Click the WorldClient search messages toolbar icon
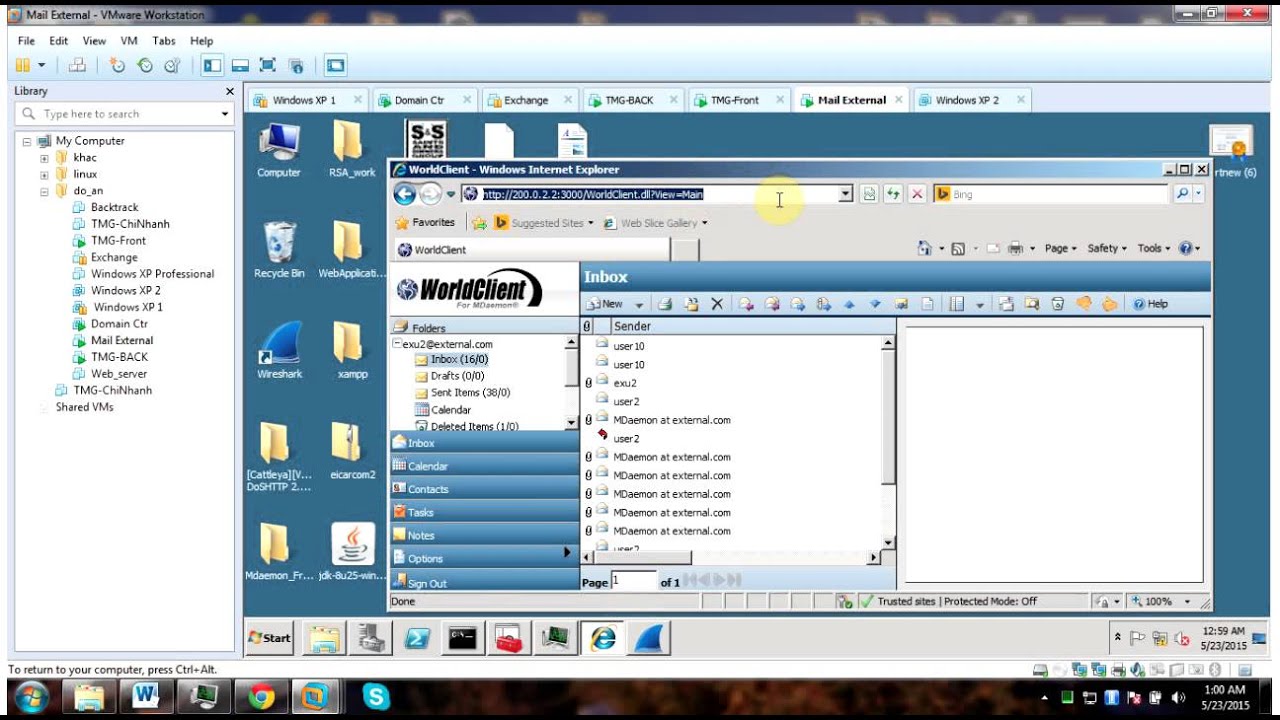 (1032, 304)
